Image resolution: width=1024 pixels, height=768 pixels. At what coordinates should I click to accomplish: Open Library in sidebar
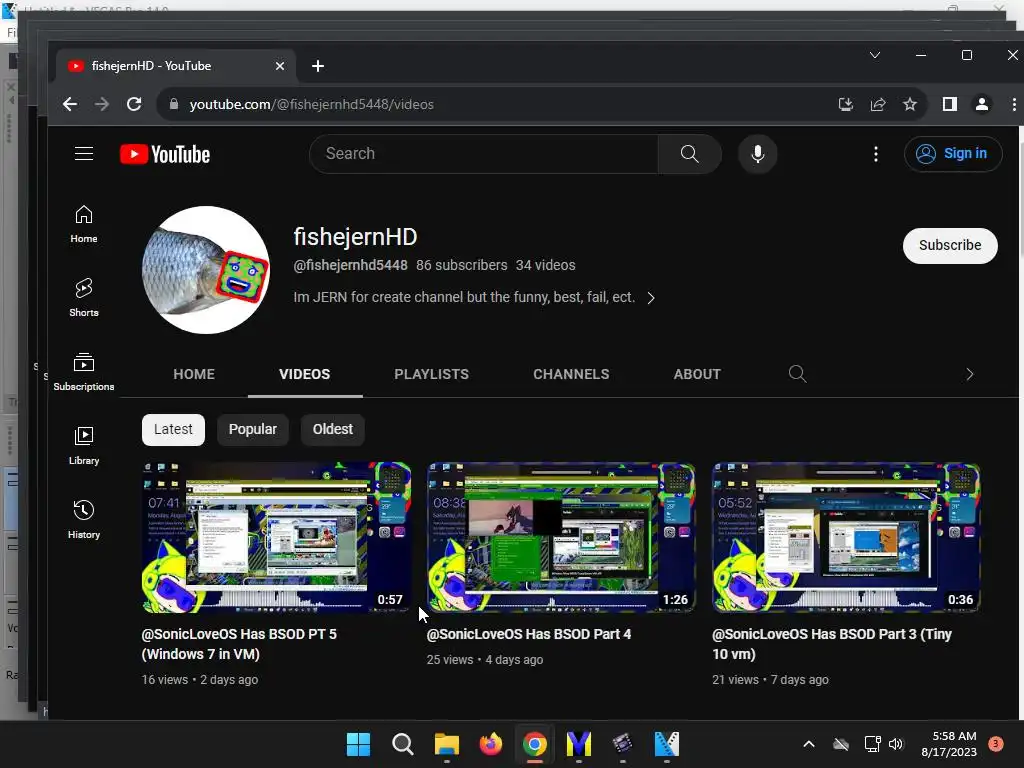click(x=84, y=445)
